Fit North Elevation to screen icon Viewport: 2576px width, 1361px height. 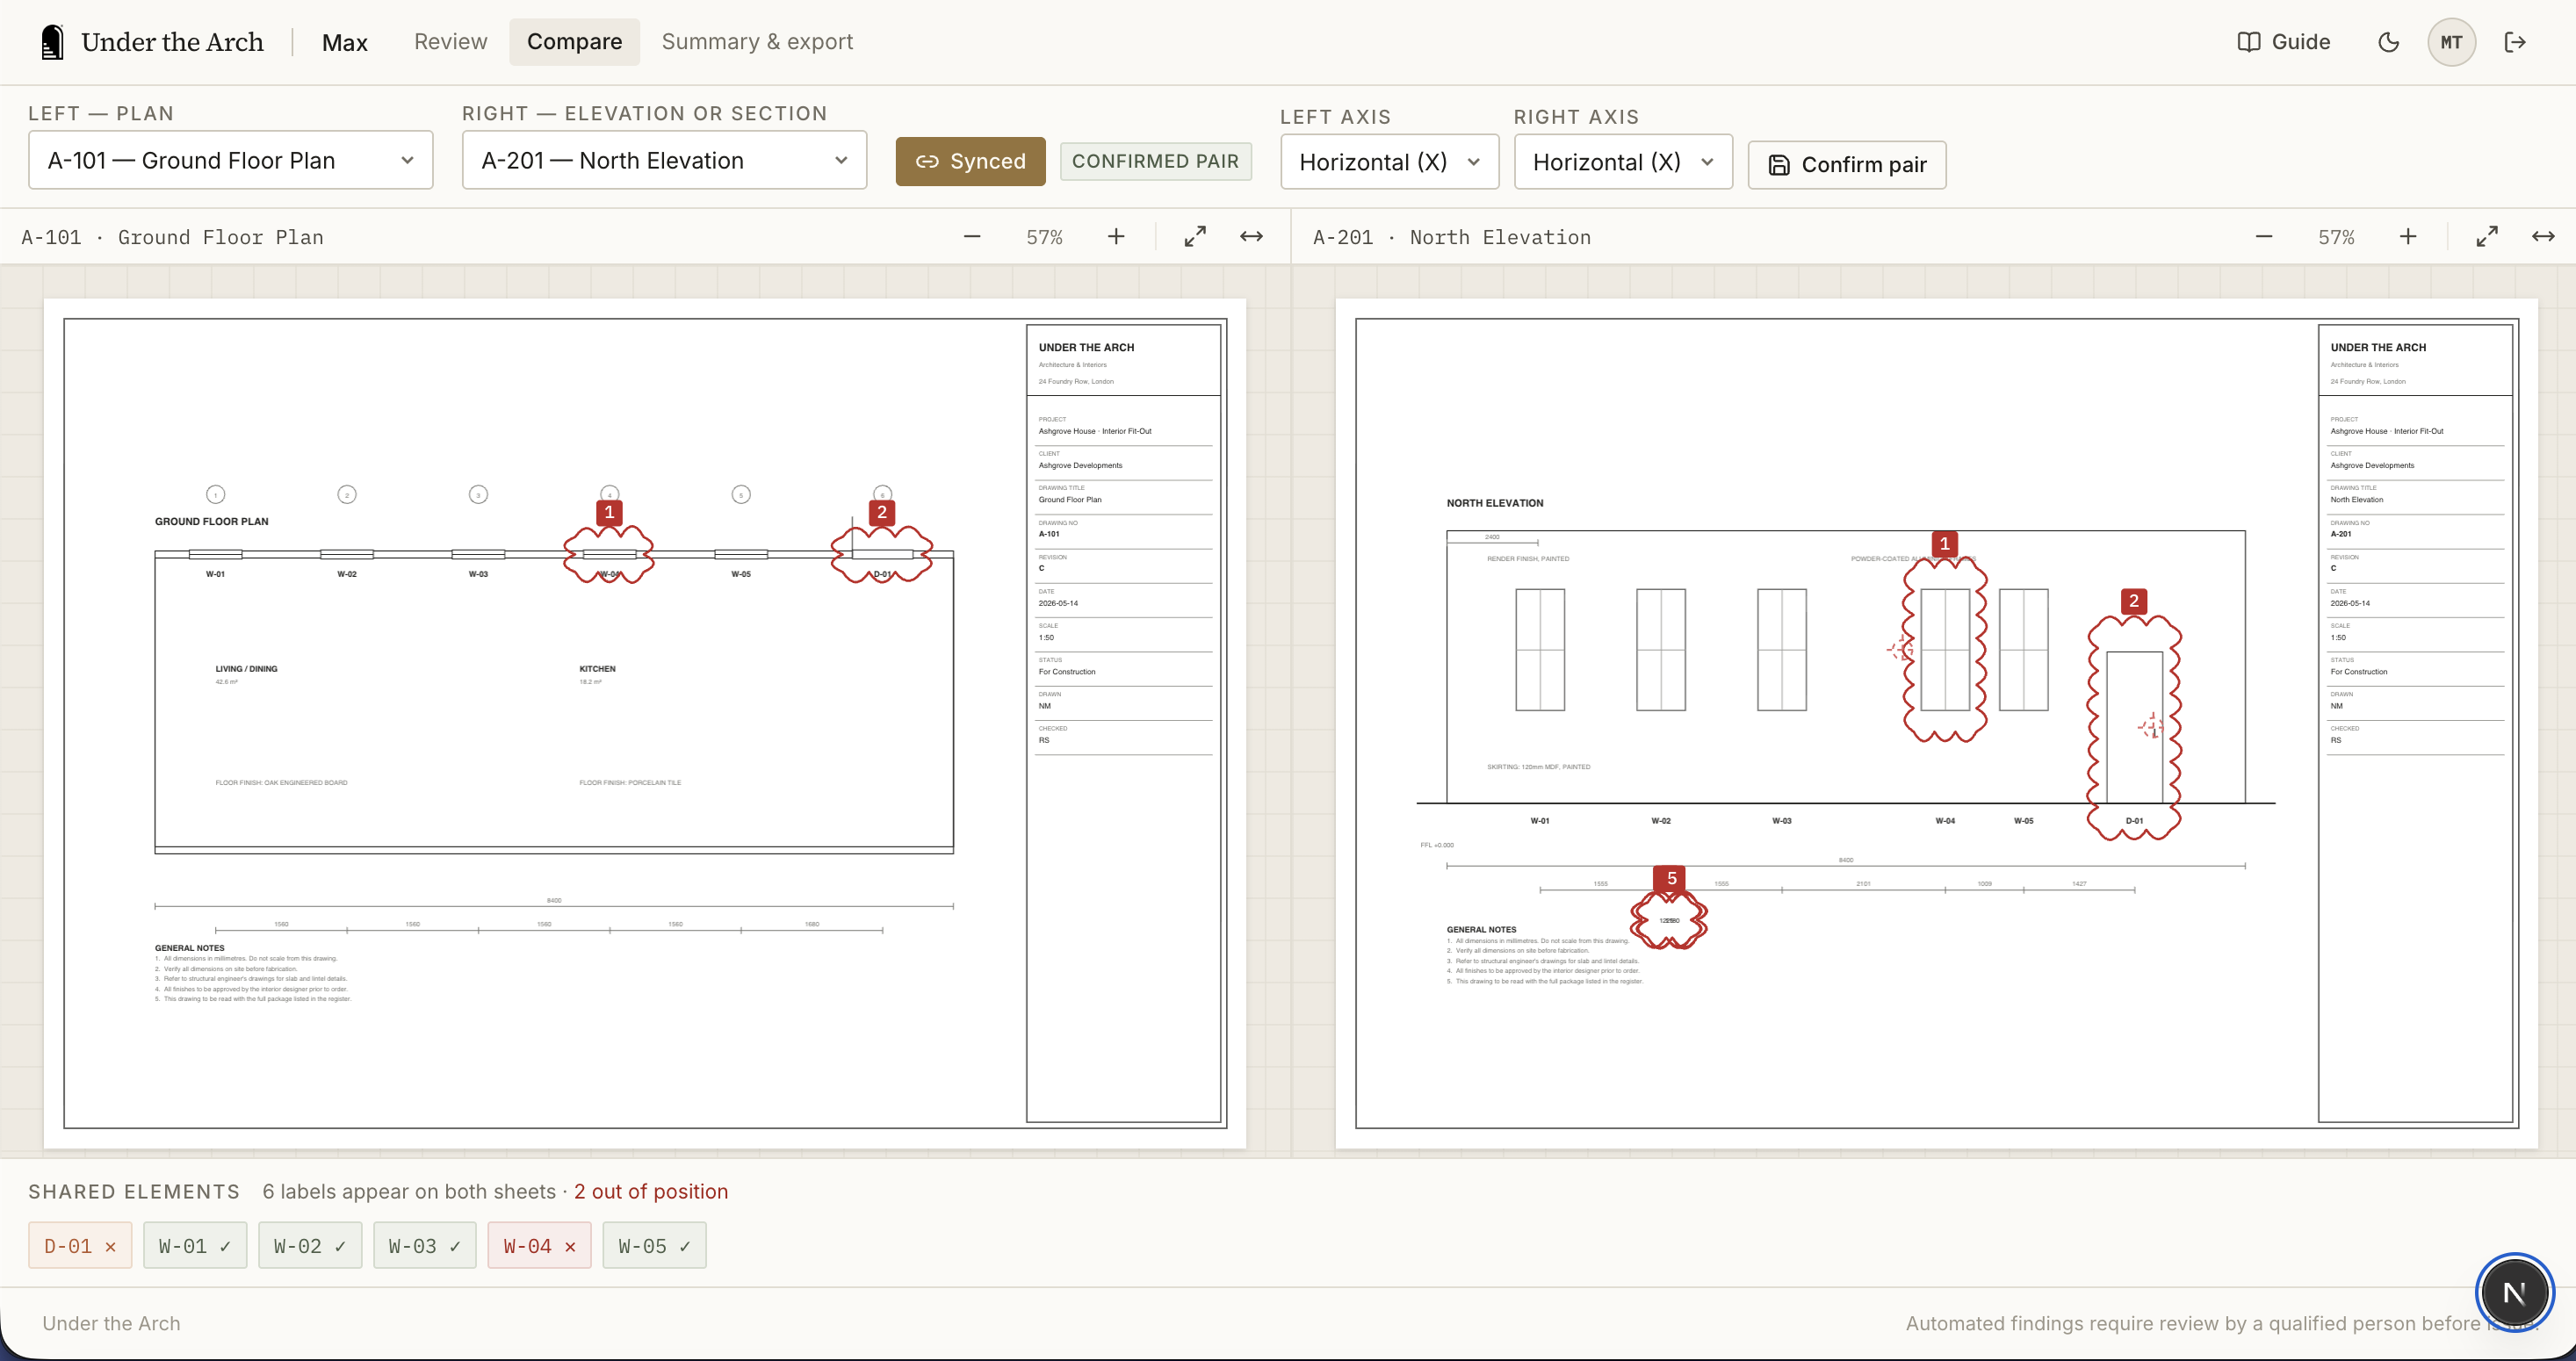[x=2487, y=237]
